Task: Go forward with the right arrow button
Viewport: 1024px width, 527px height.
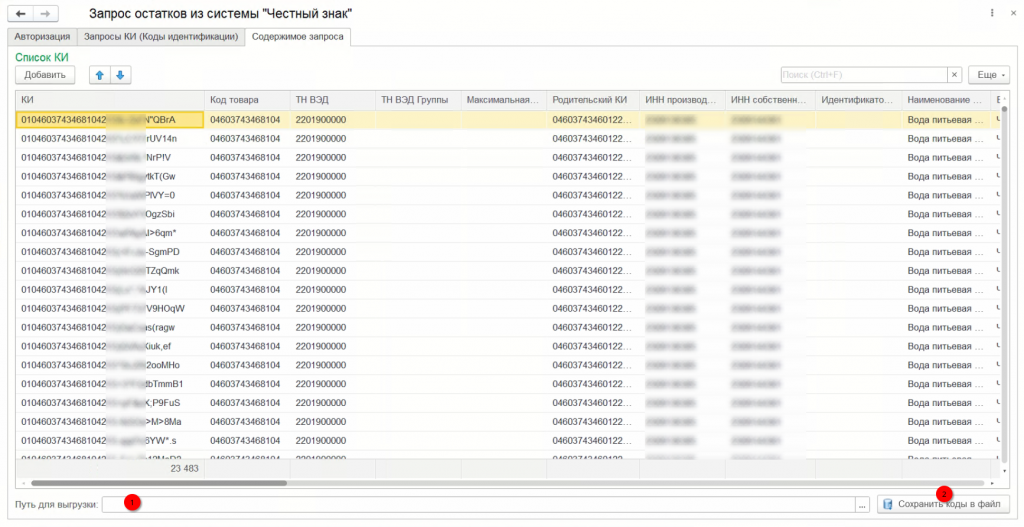Action: click(x=45, y=13)
